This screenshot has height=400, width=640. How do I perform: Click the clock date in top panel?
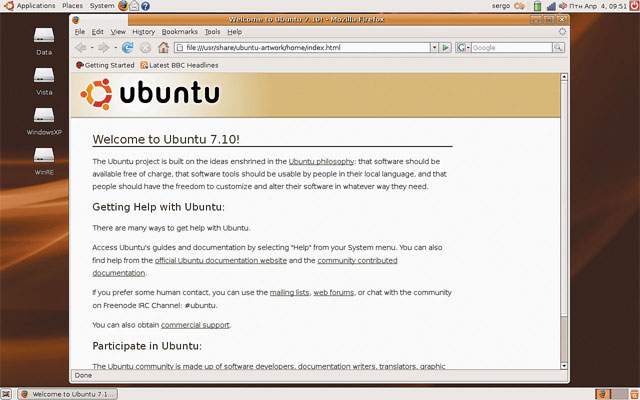tap(598, 6)
